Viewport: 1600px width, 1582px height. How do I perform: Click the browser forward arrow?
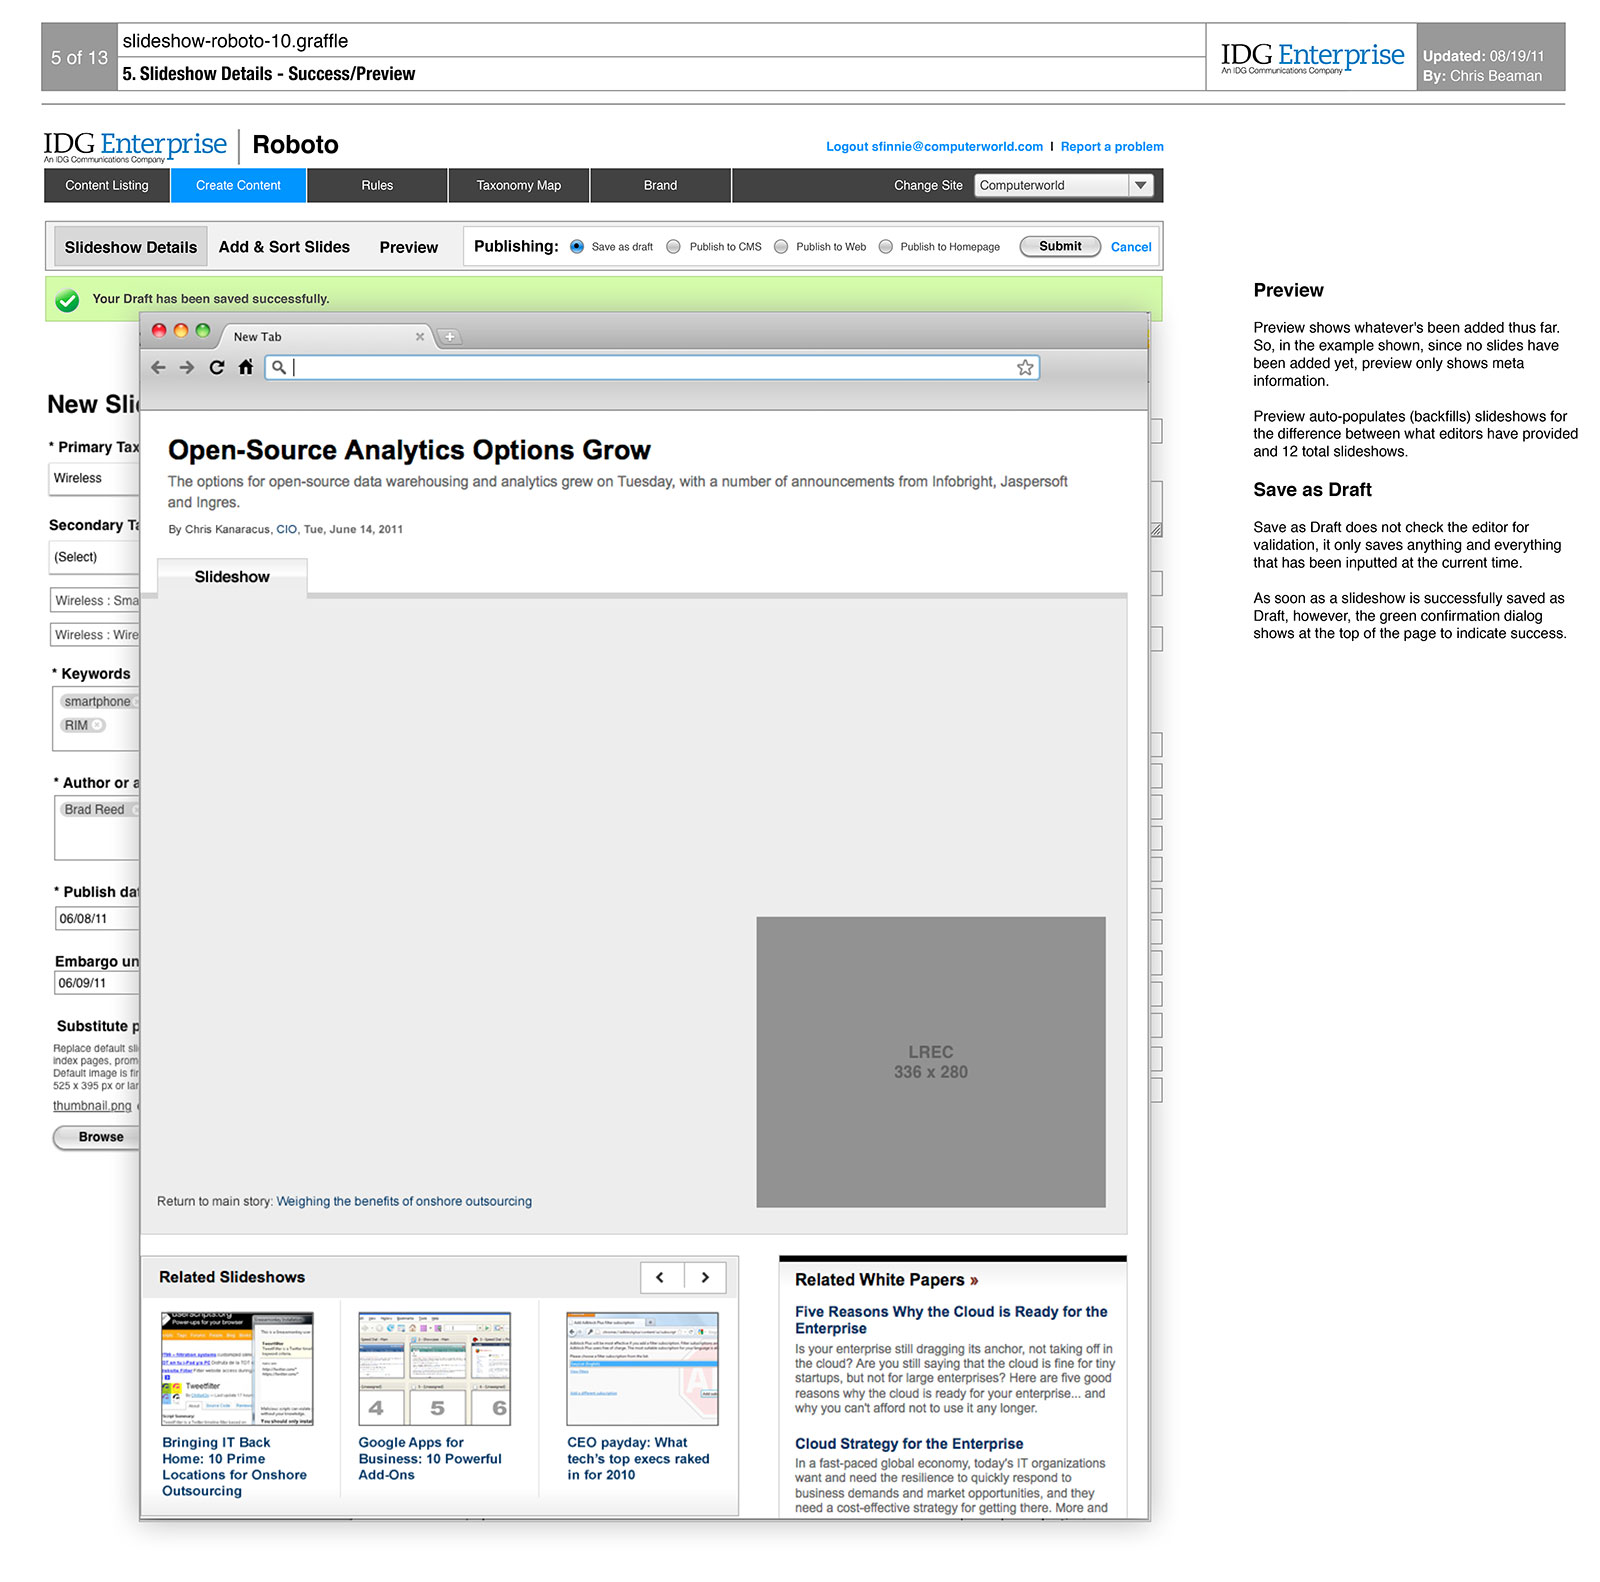[x=187, y=367]
